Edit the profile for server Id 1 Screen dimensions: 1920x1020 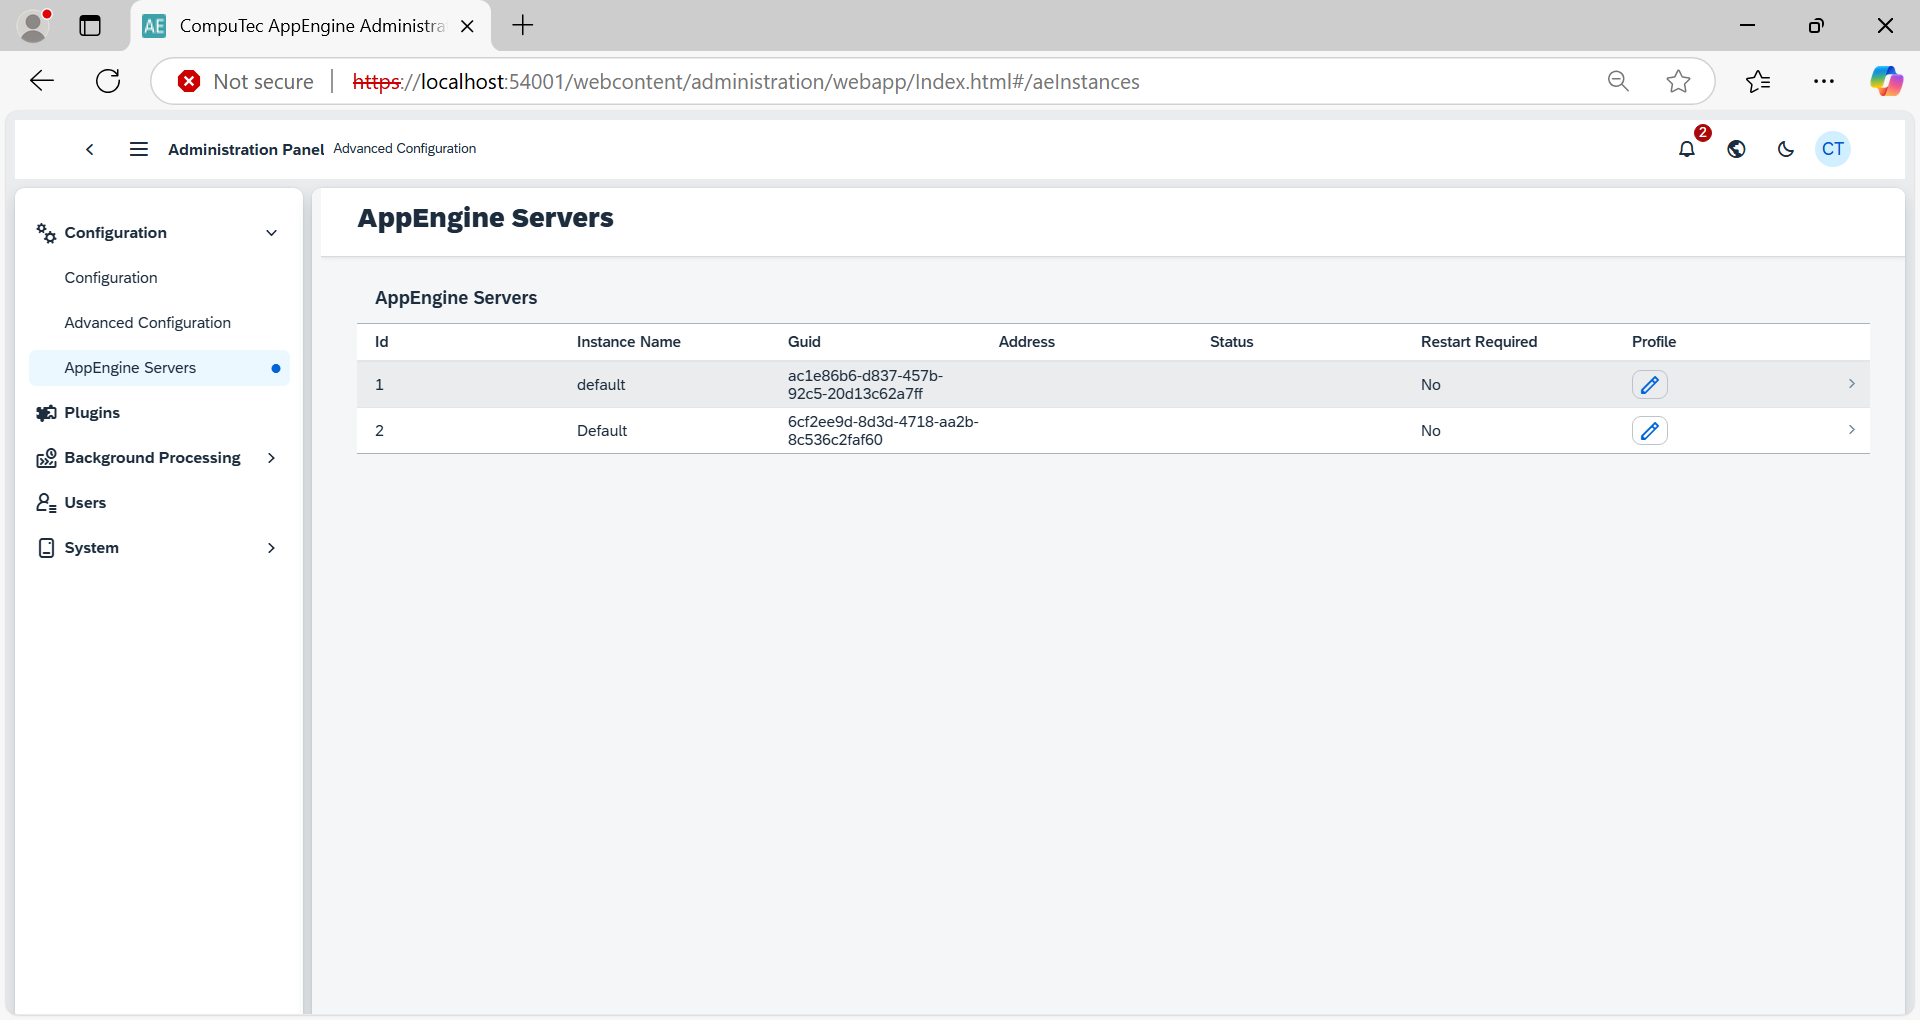click(1650, 384)
